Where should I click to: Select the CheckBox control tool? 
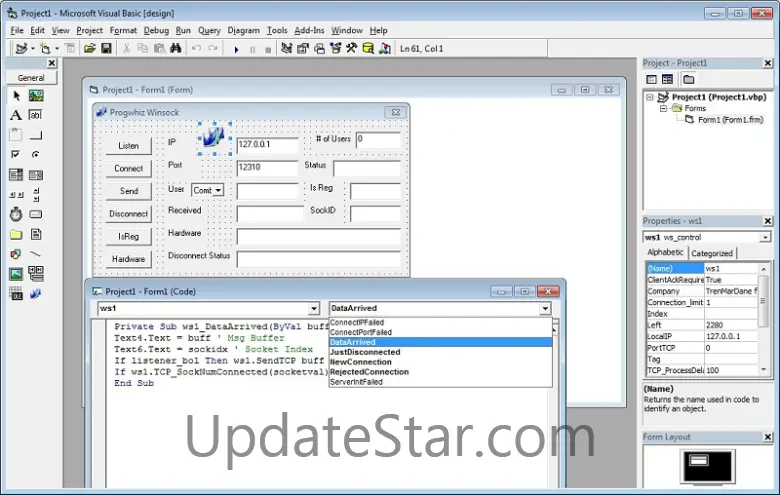16,155
